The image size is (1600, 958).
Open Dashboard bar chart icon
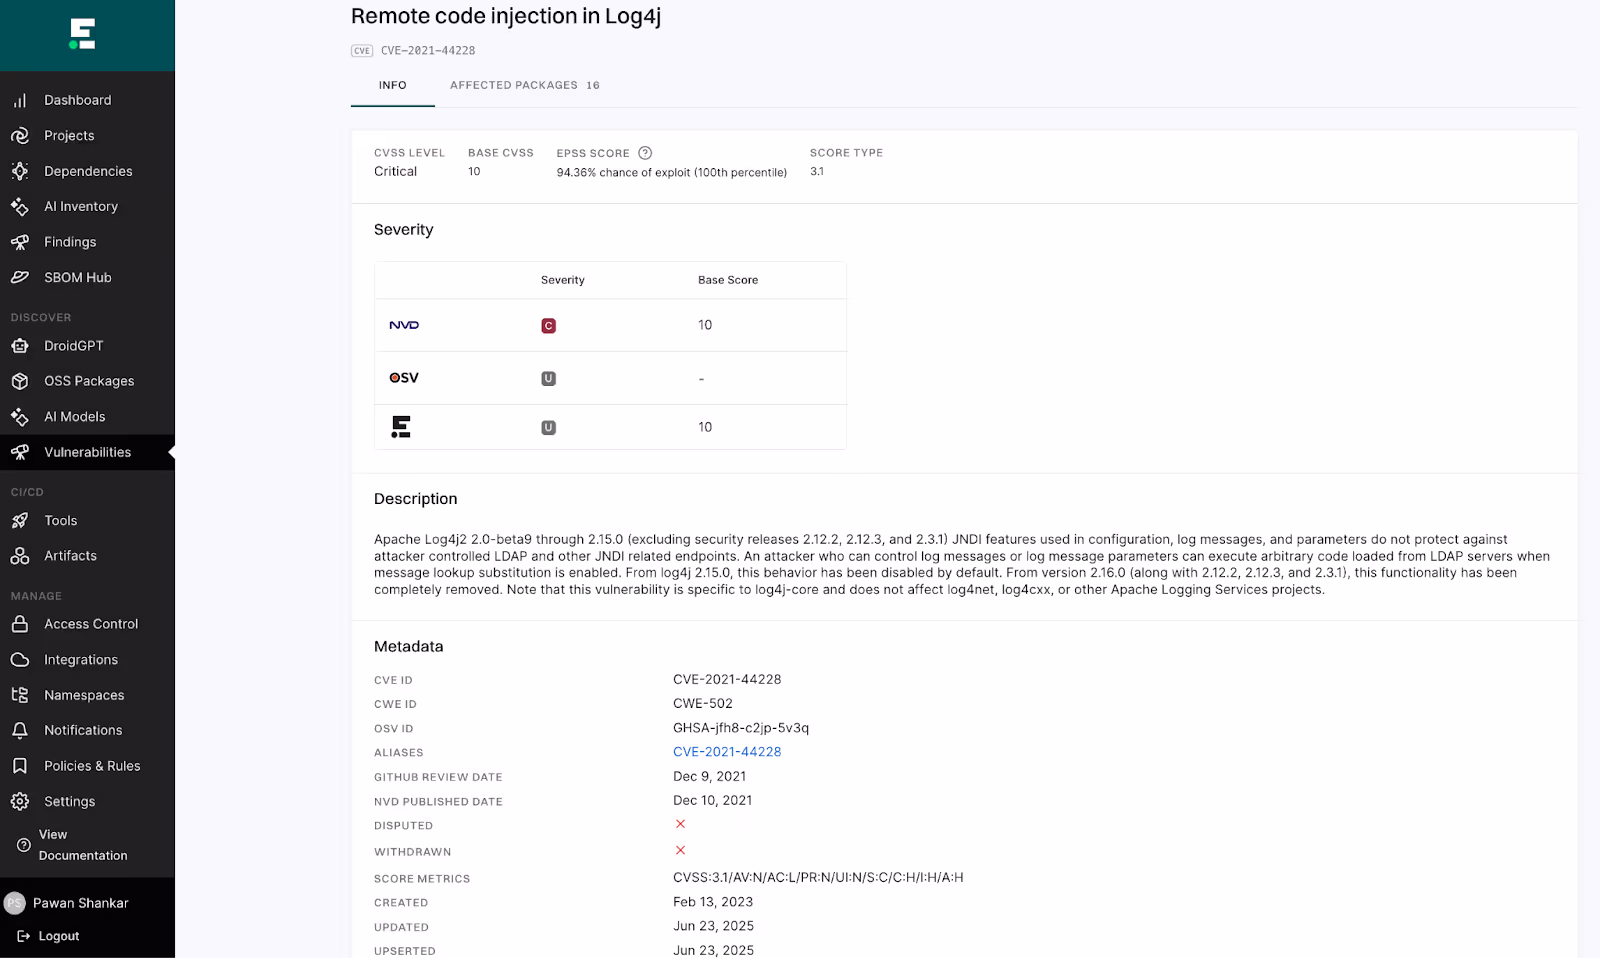pos(20,100)
